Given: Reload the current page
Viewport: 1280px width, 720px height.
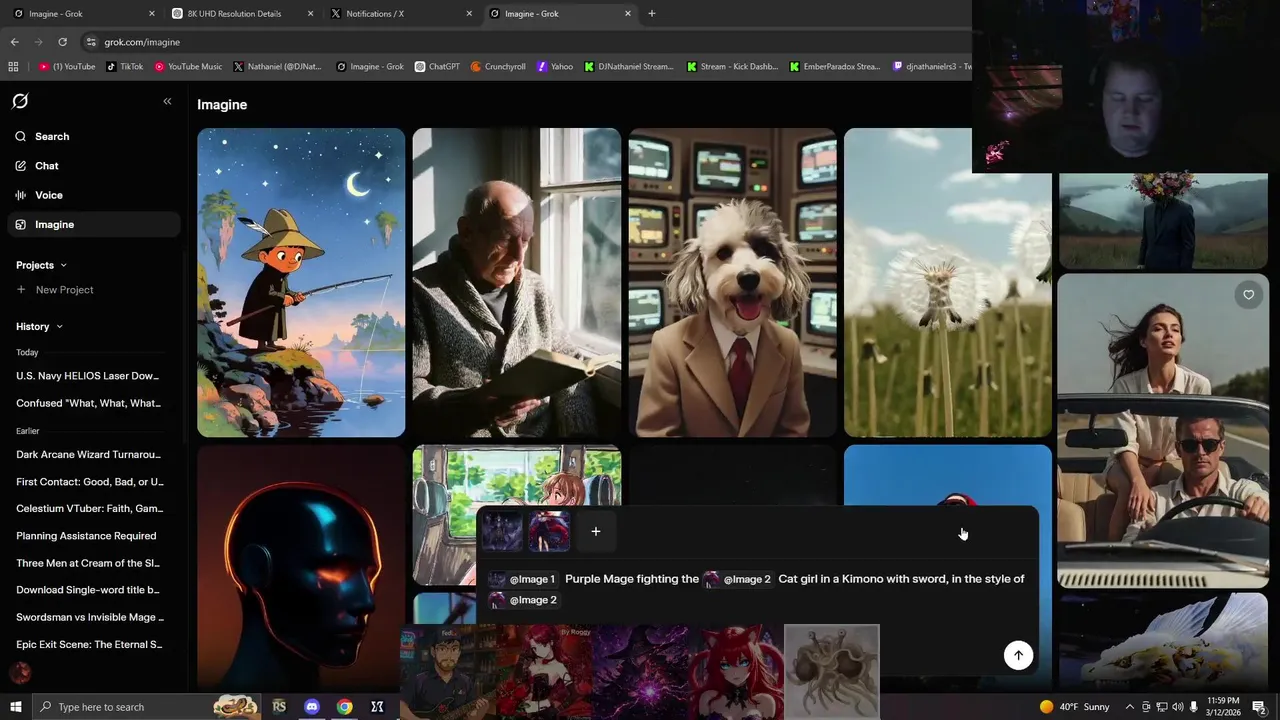Looking at the screenshot, I should click(62, 42).
